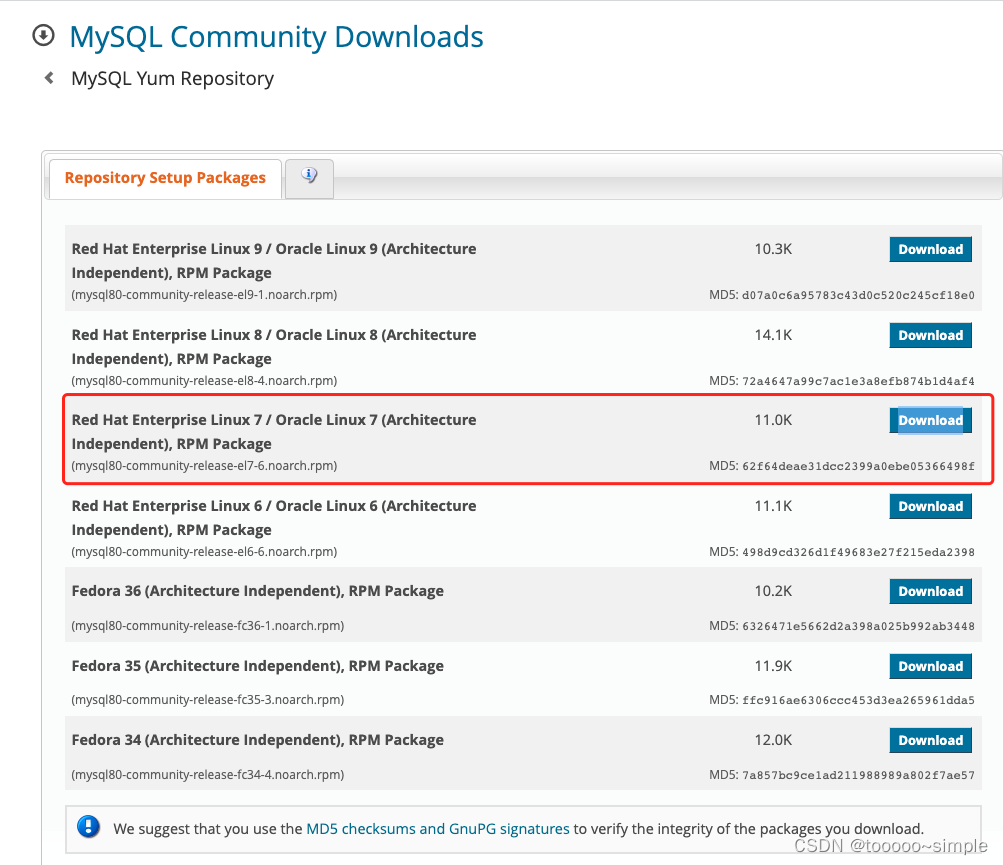The image size is (1003, 865).
Task: Click the 12.0K file size value
Action: click(773, 740)
